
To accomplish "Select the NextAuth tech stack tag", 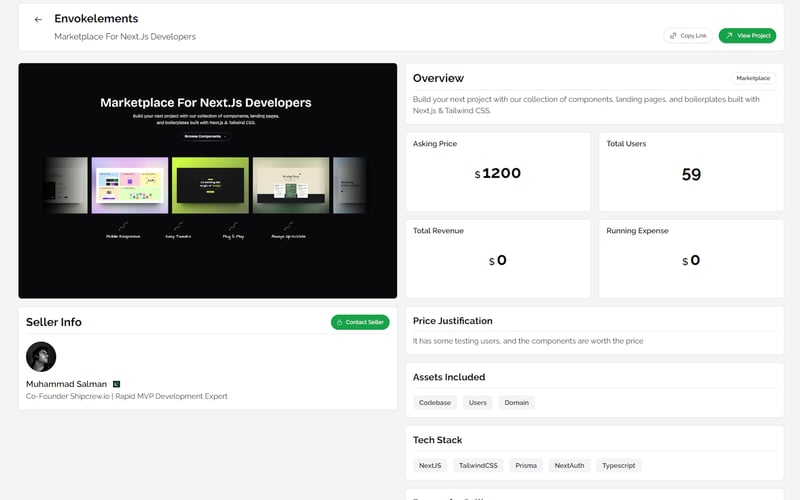I will coord(569,465).
